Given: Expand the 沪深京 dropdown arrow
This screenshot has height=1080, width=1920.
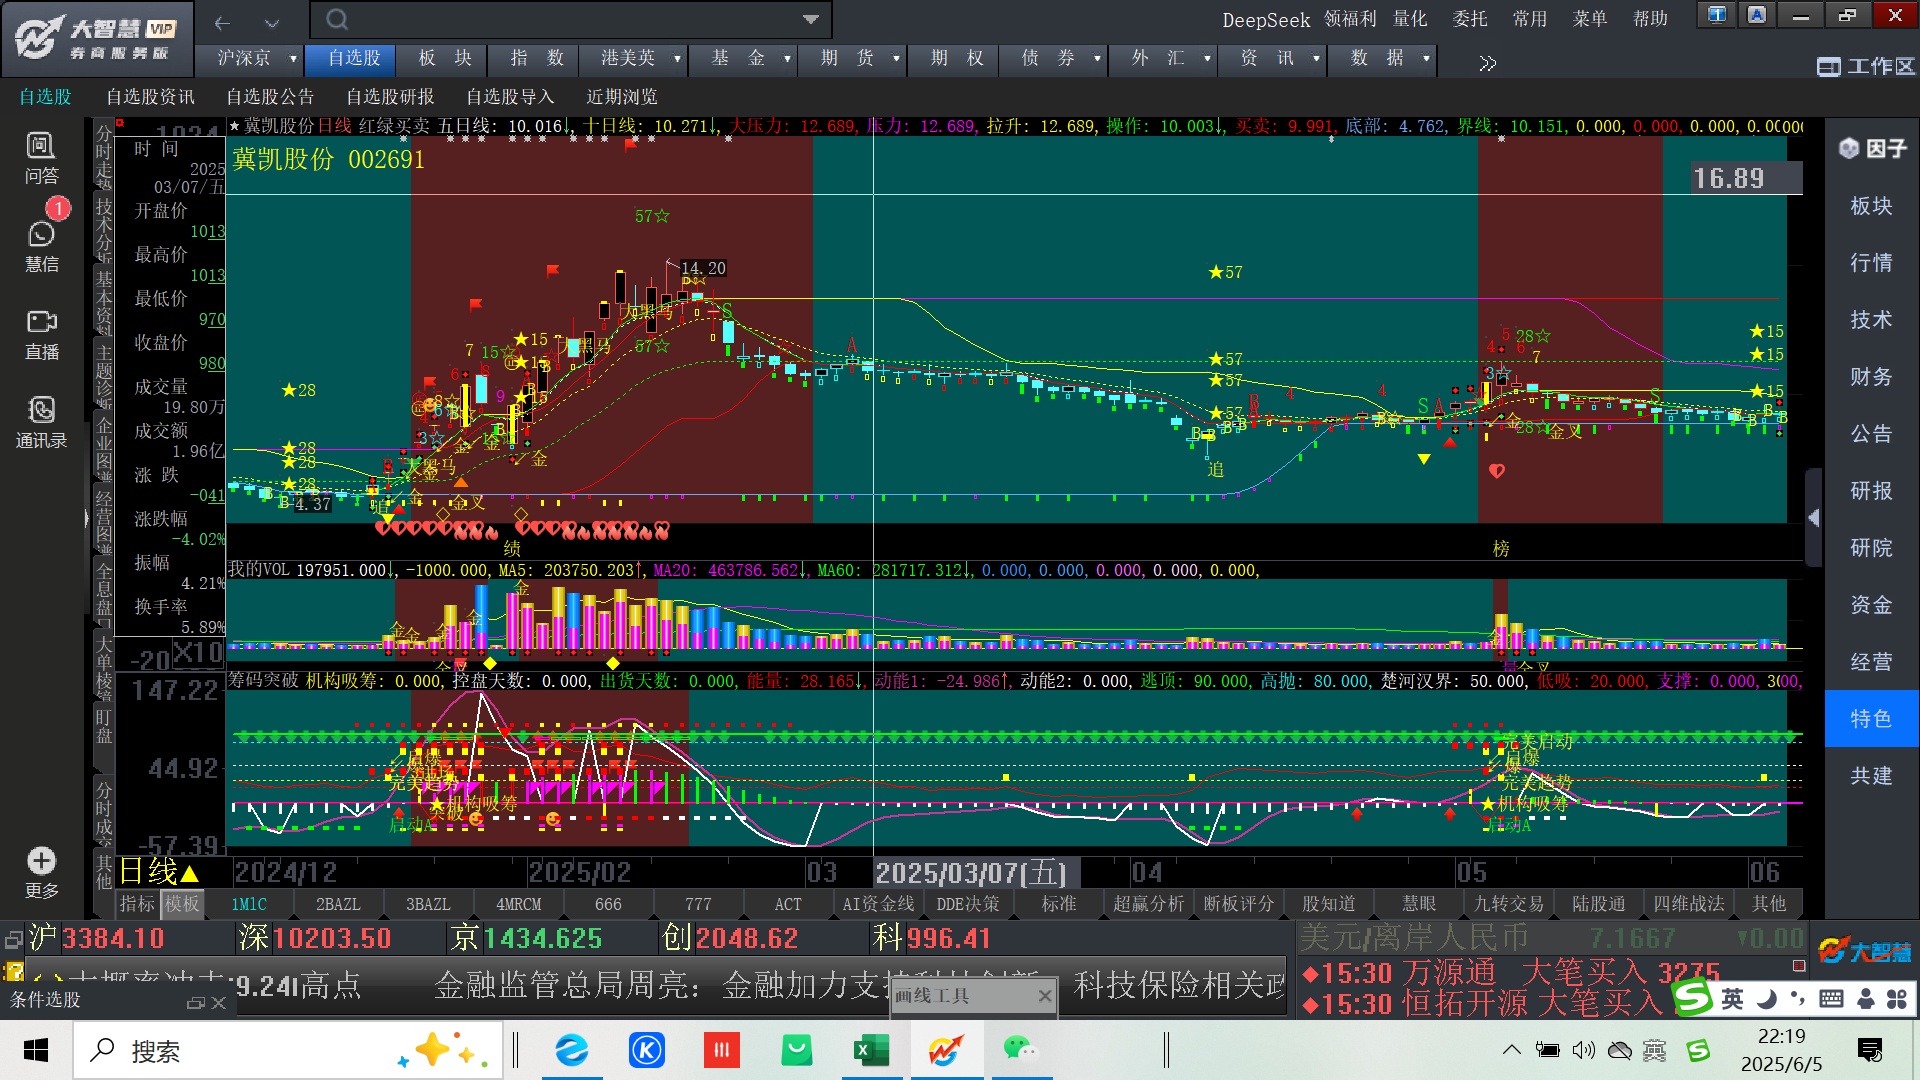Looking at the screenshot, I should pyautogui.click(x=293, y=59).
